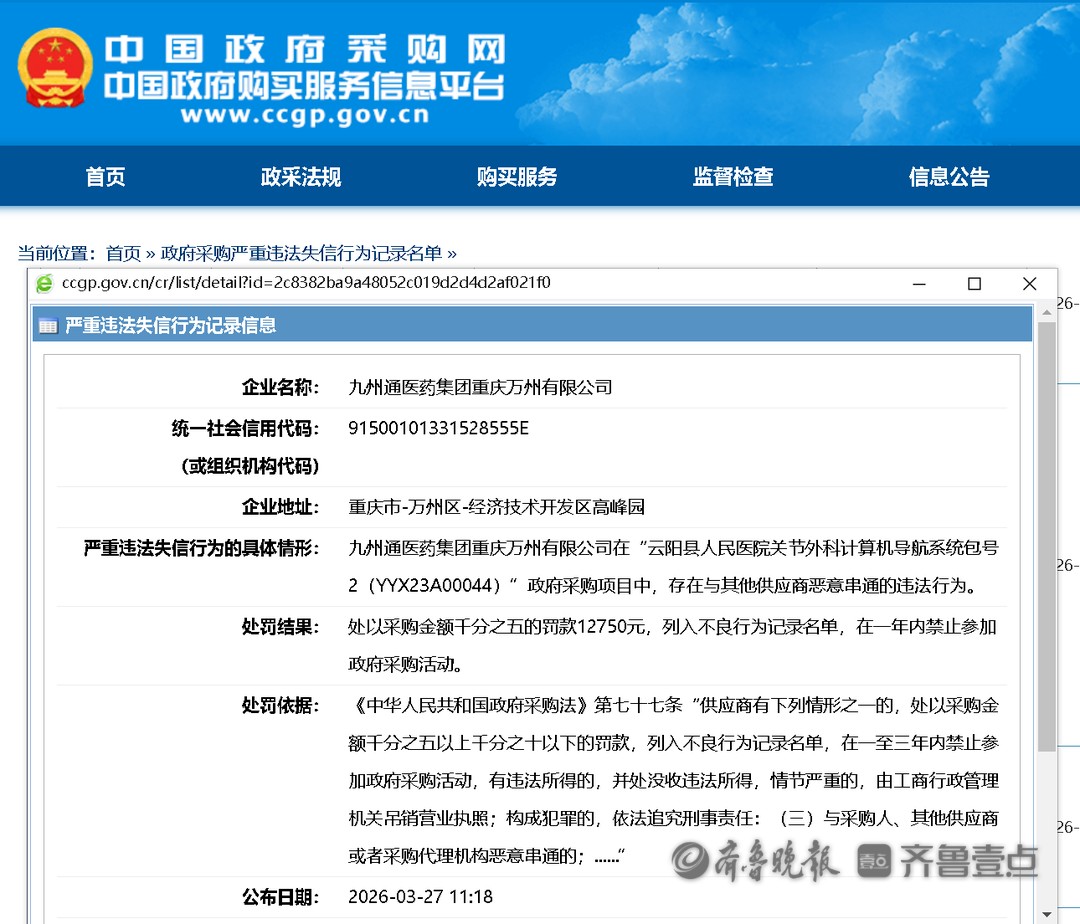Viewport: 1080px width, 924px height.
Task: Click the table icon beside 严重违法失信行为记录信息
Action: (x=48, y=325)
